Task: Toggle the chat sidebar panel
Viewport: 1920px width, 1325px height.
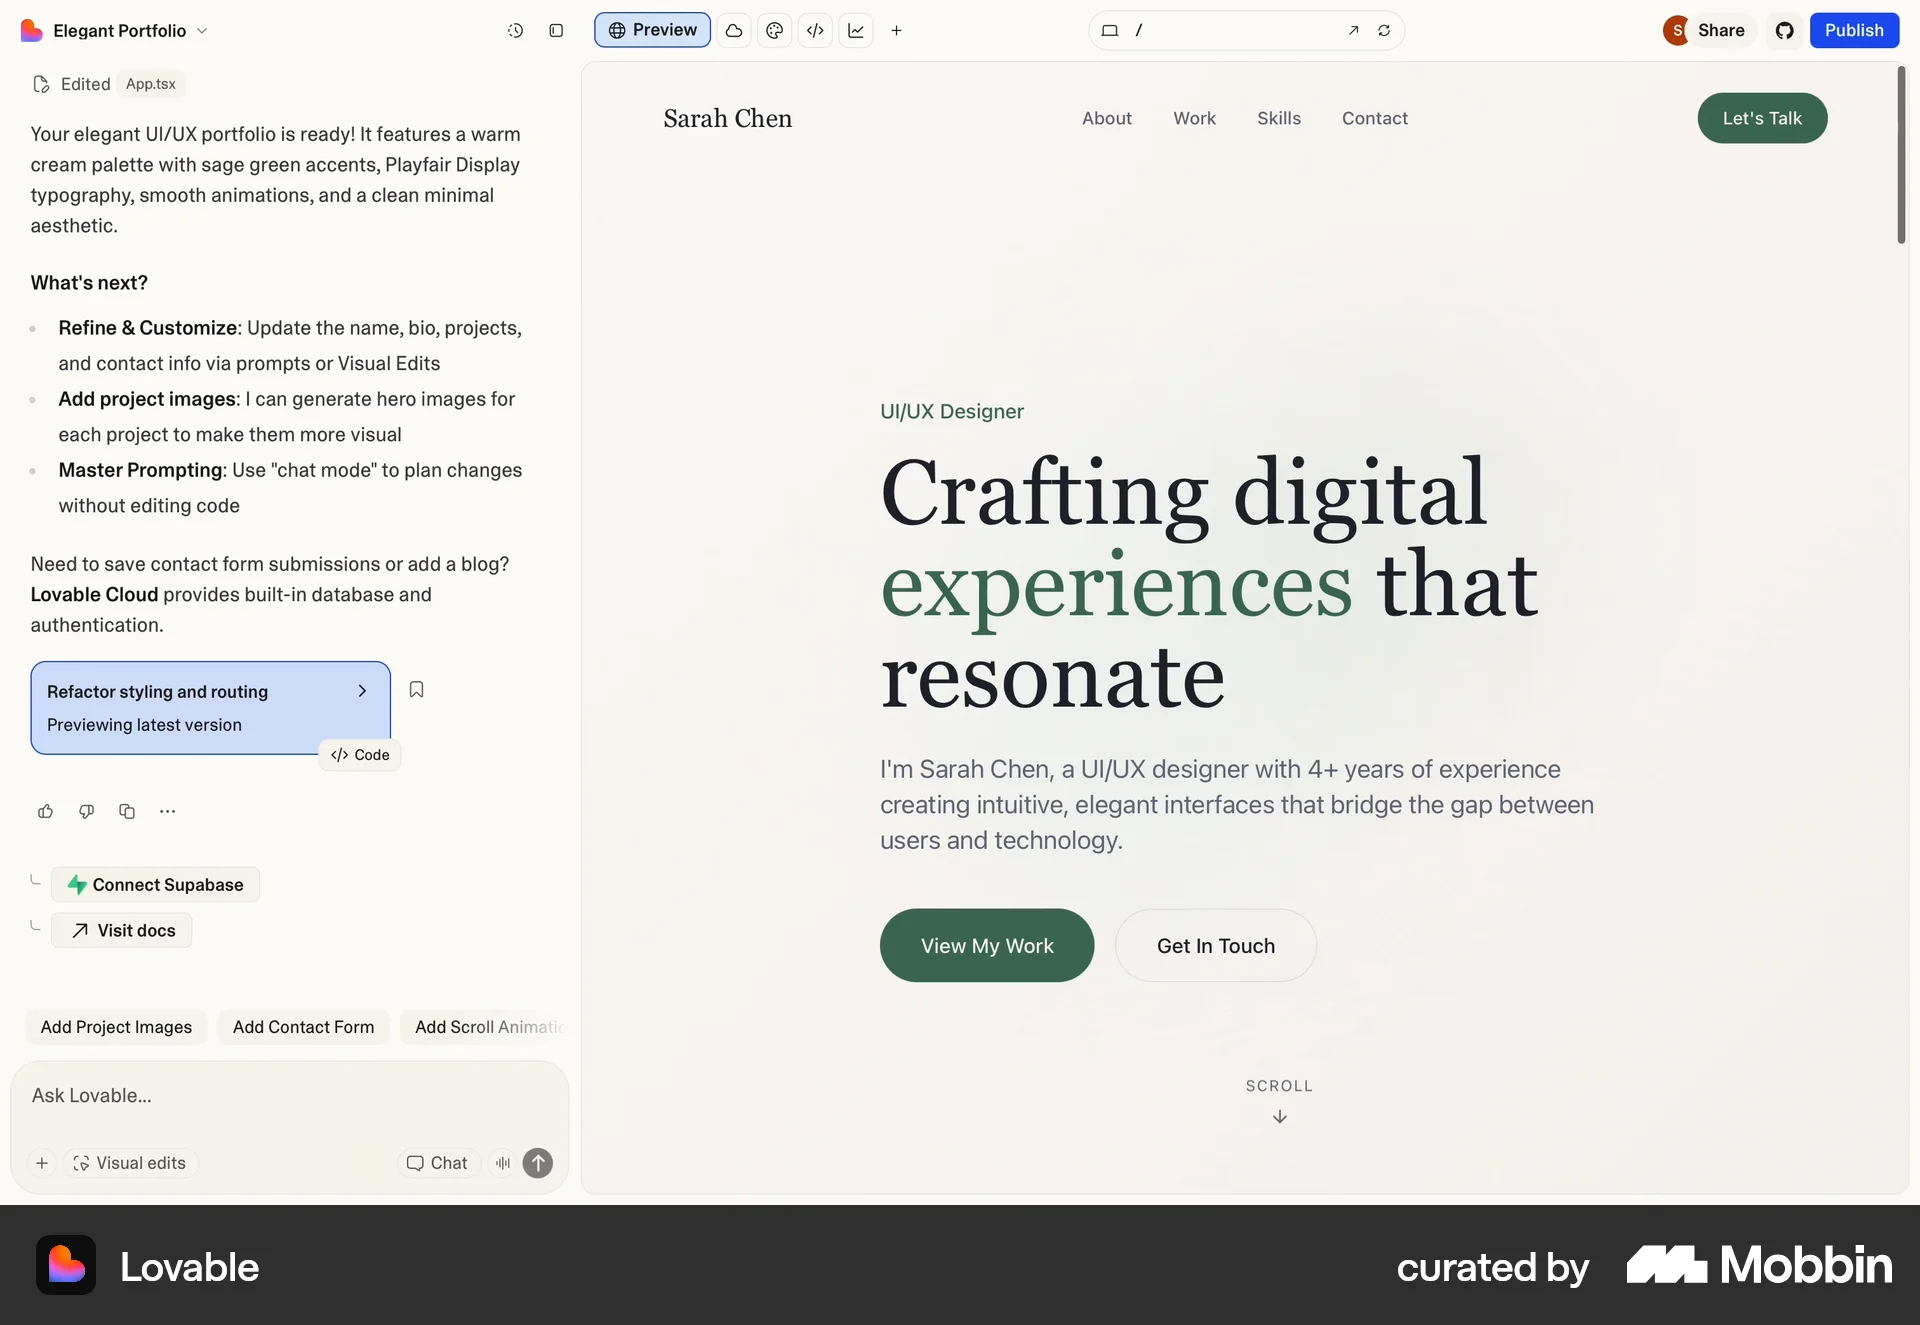Action: point(557,30)
